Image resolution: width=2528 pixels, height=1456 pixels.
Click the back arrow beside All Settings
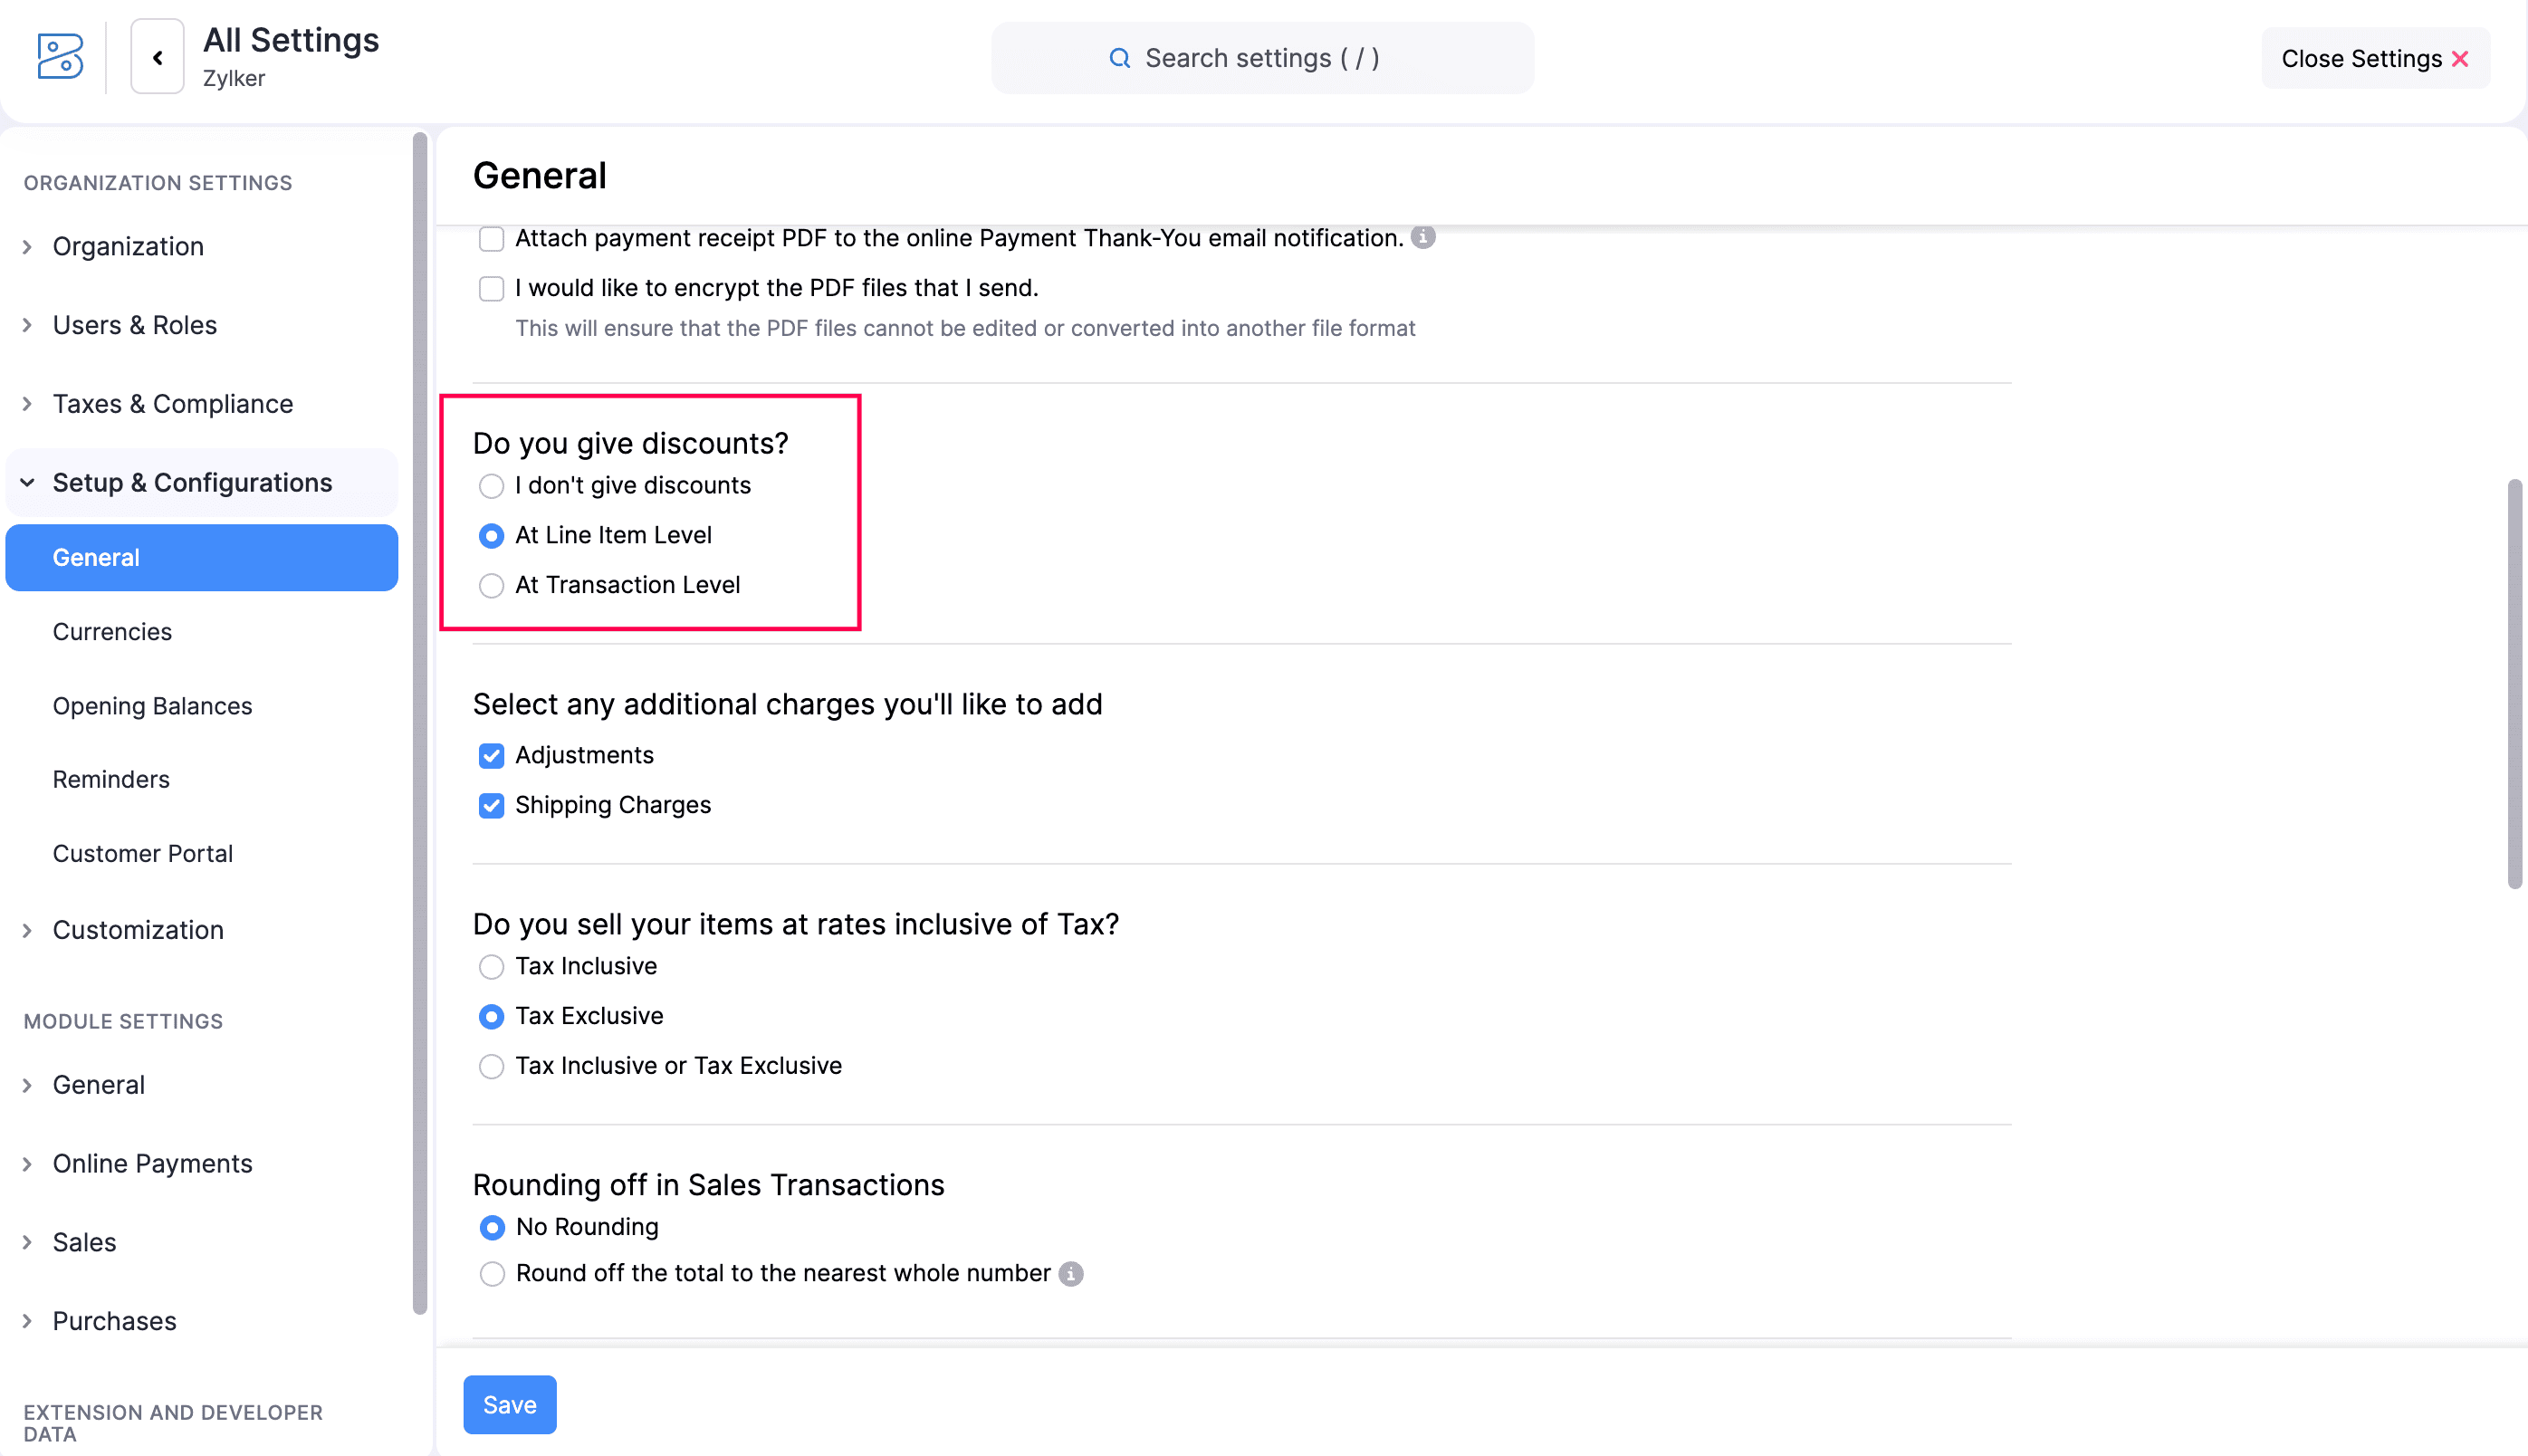point(157,57)
